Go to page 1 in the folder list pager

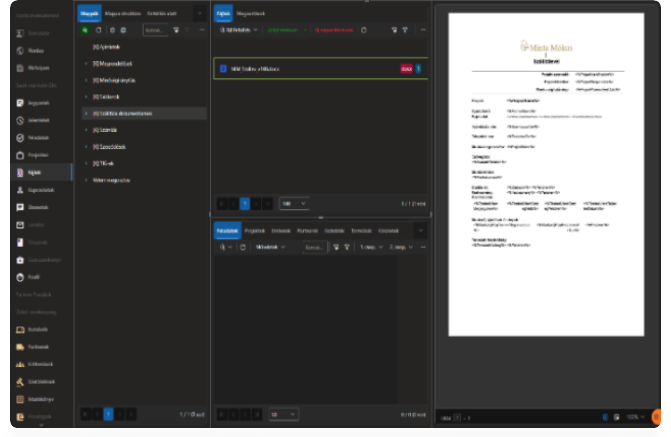(x=109, y=414)
